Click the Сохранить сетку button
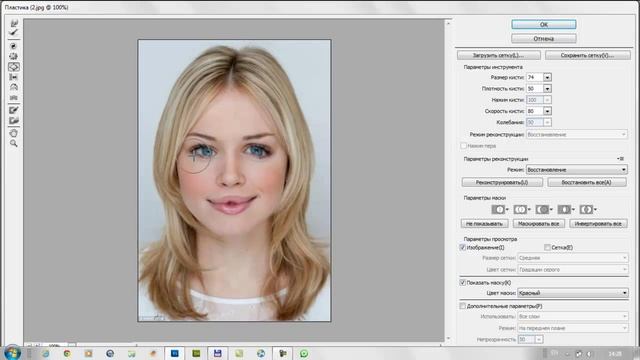This screenshot has width=640, height=360. coord(587,55)
